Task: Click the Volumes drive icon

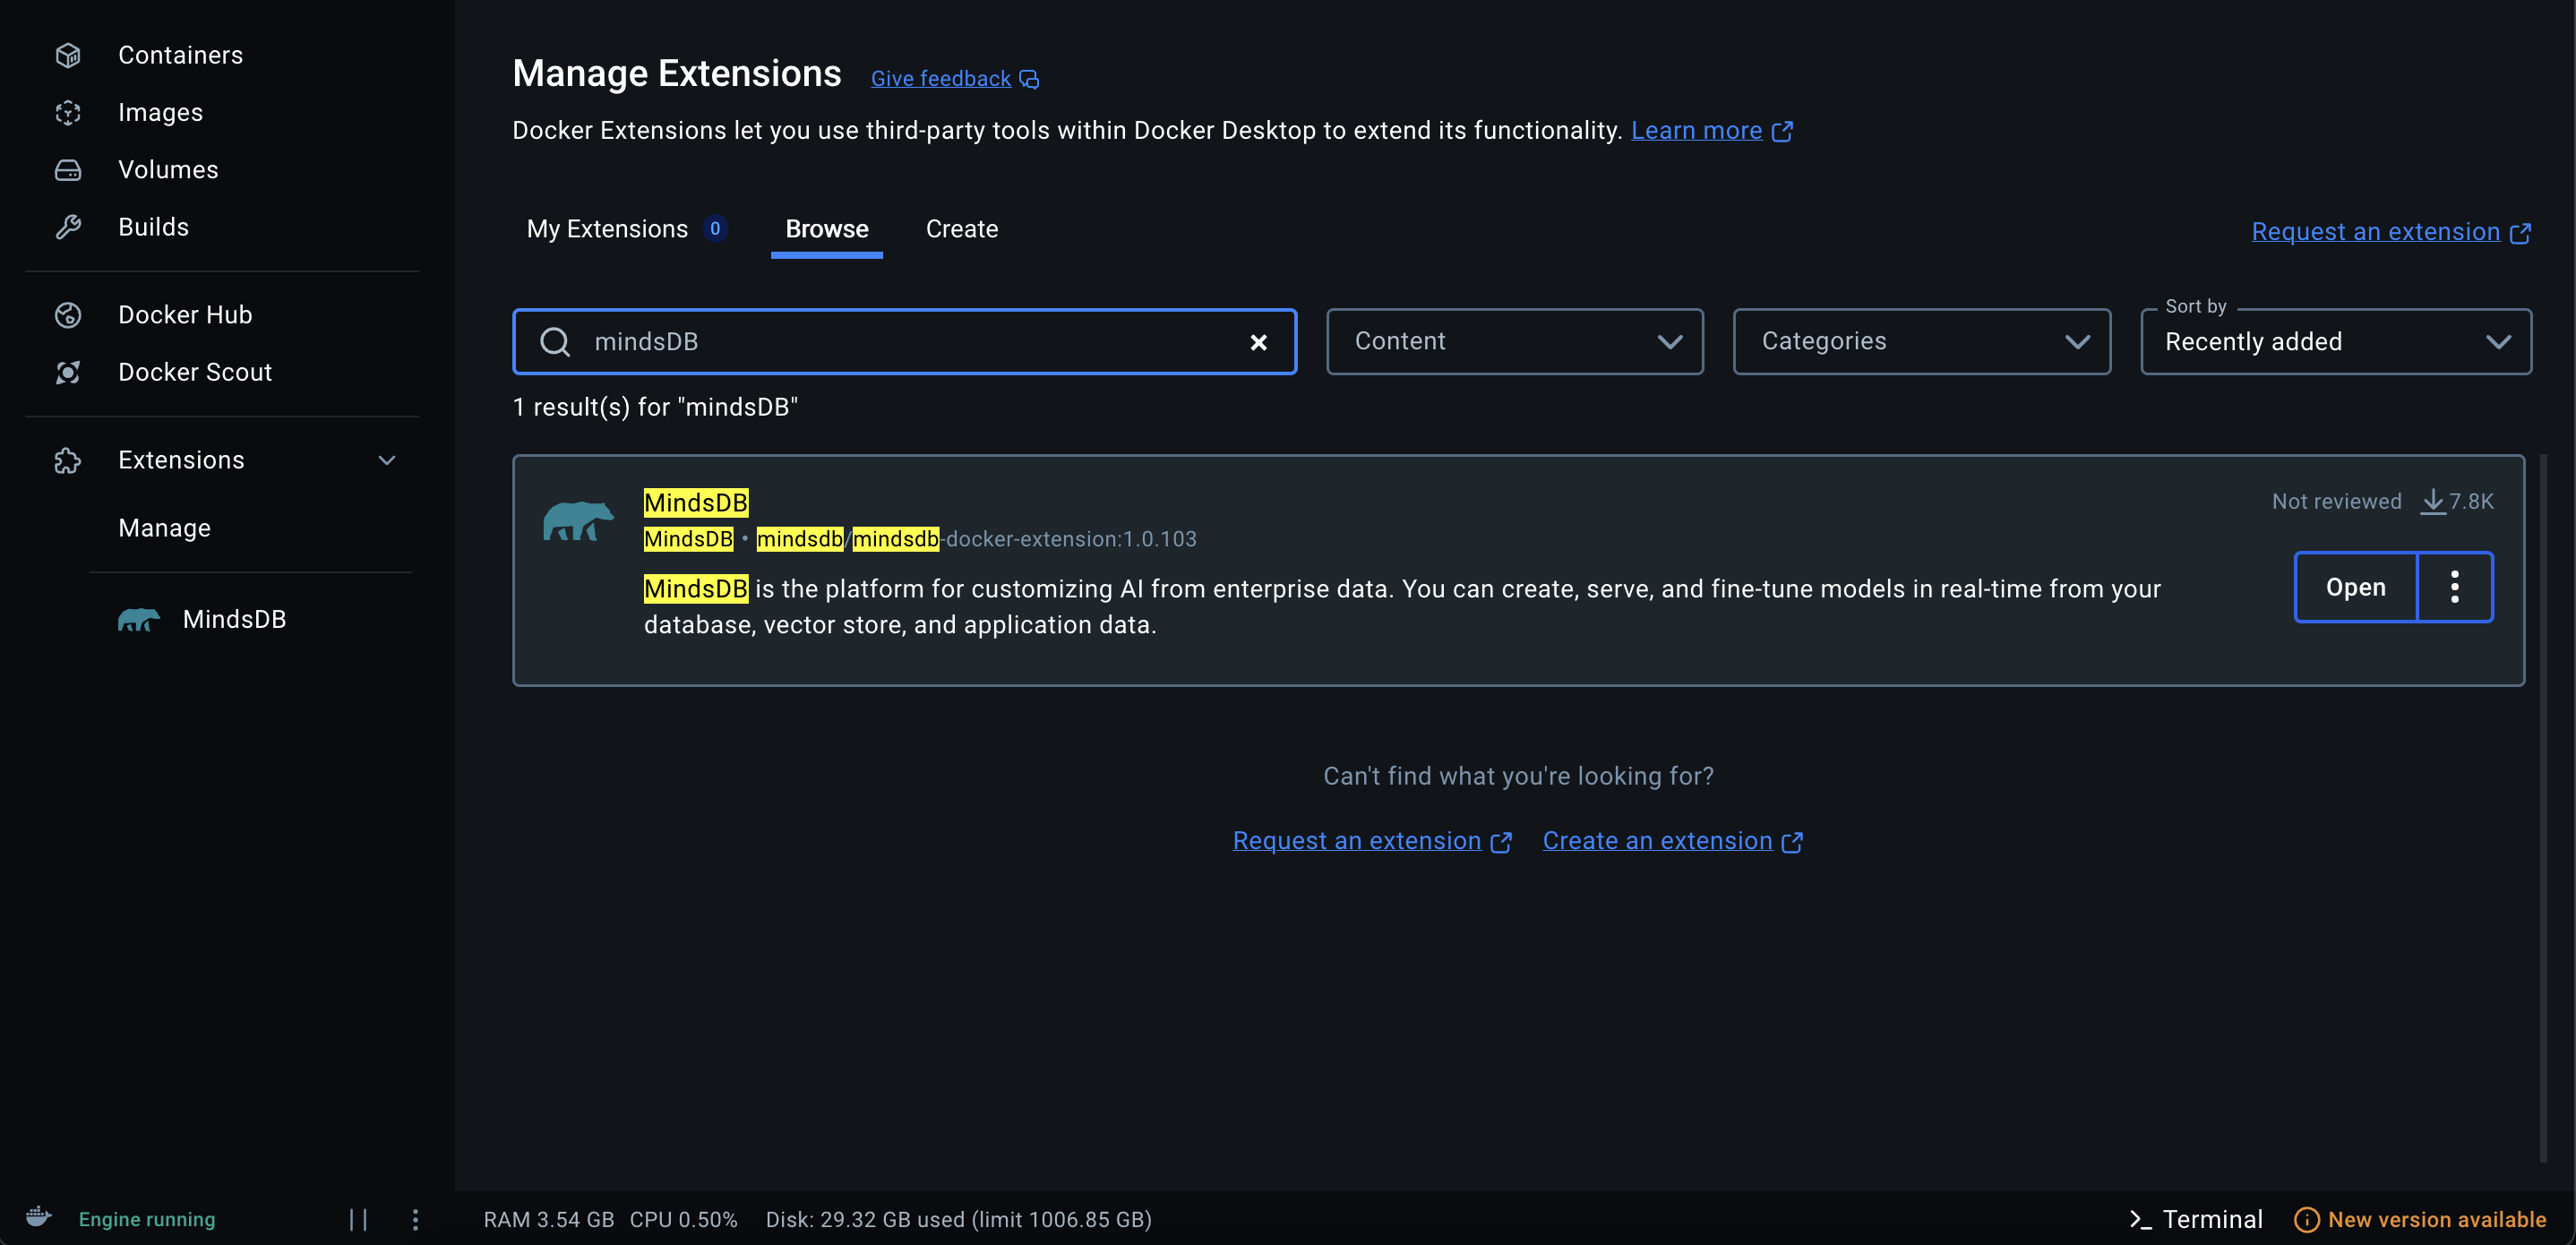Action: 68,170
